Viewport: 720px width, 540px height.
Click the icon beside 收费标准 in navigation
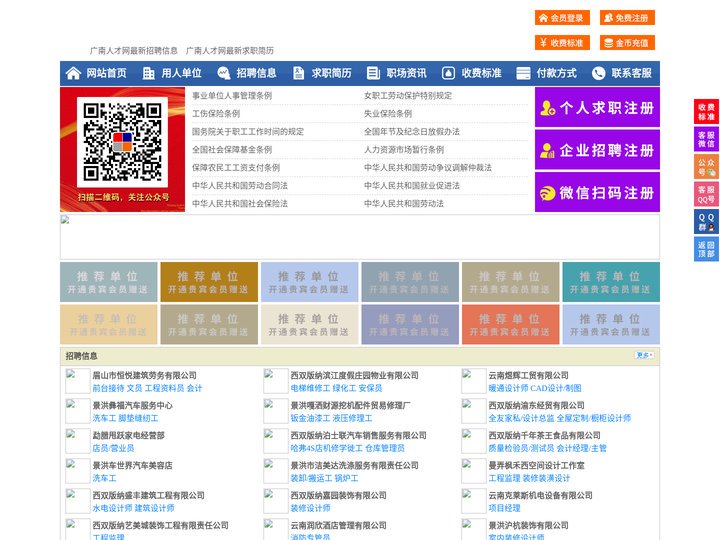448,73
